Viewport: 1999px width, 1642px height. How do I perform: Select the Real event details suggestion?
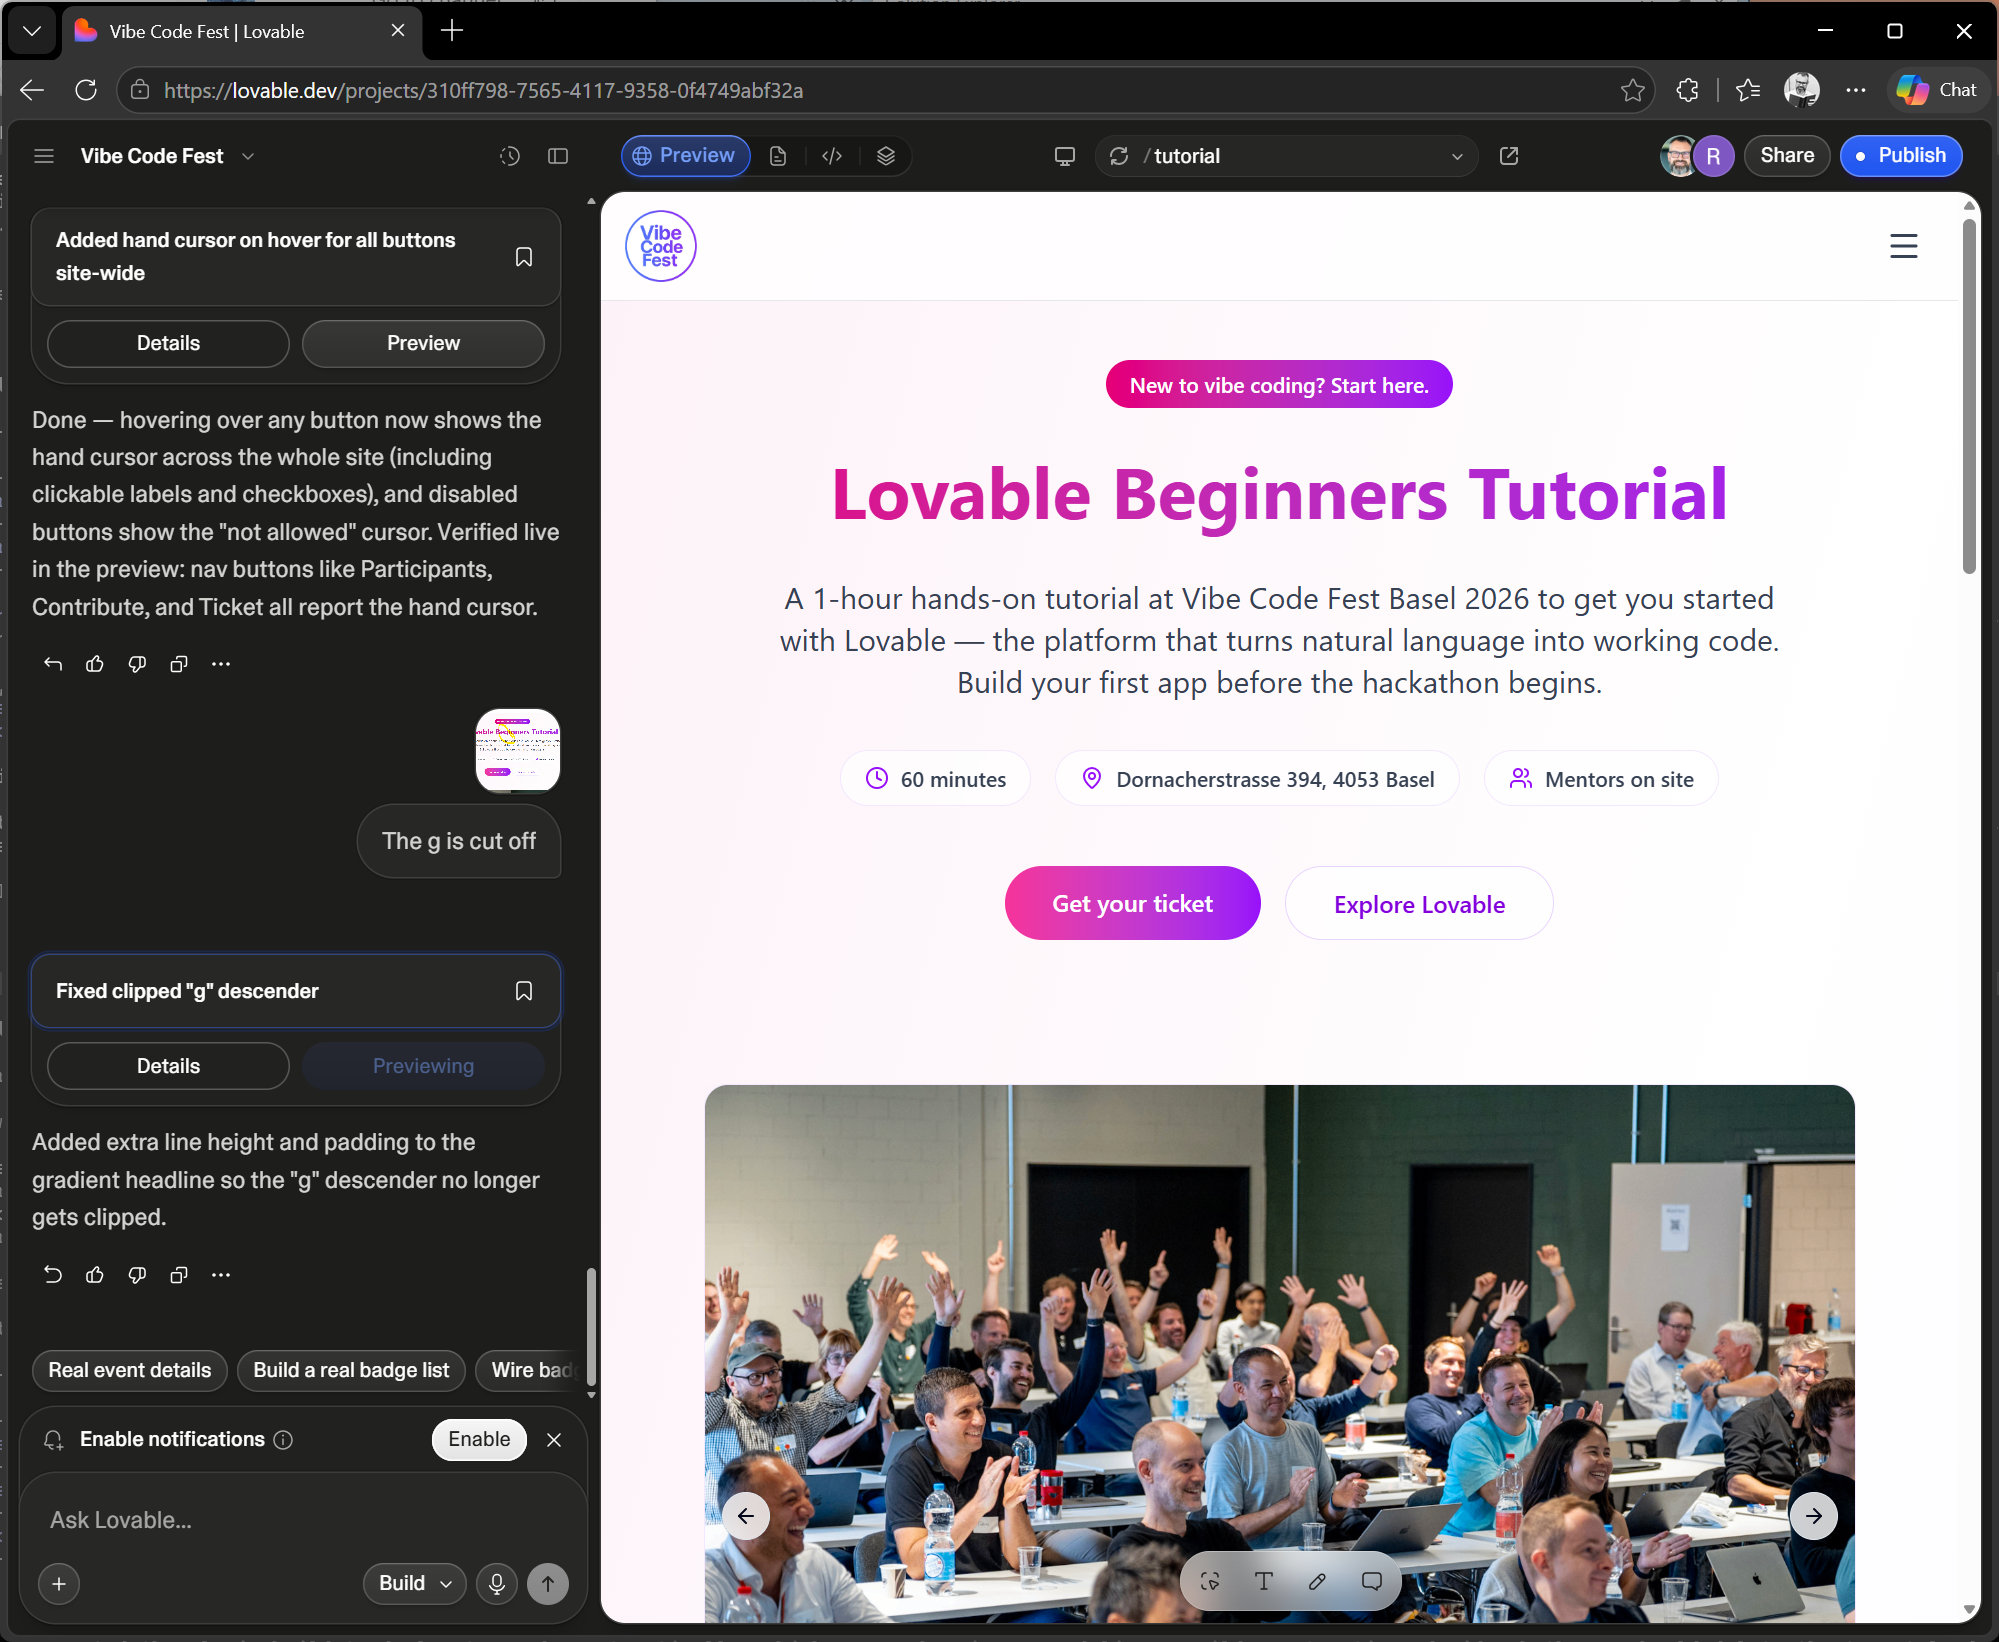point(130,1370)
